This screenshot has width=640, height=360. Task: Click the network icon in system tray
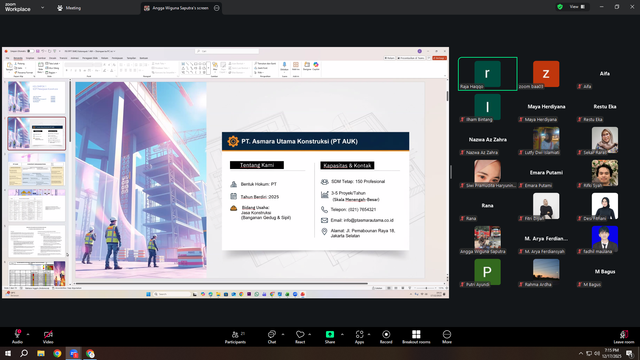[x=589, y=353]
